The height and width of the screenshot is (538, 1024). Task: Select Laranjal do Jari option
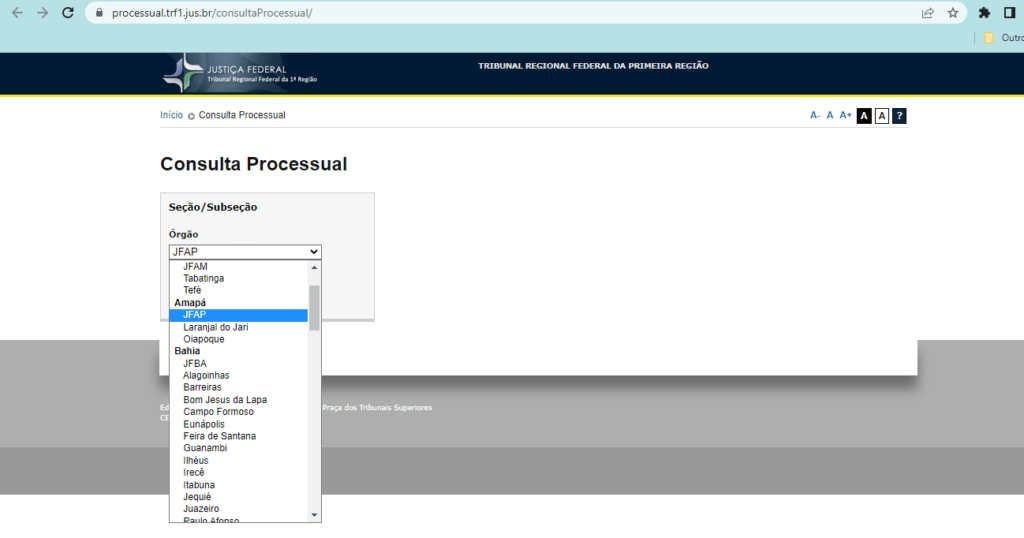pos(216,327)
